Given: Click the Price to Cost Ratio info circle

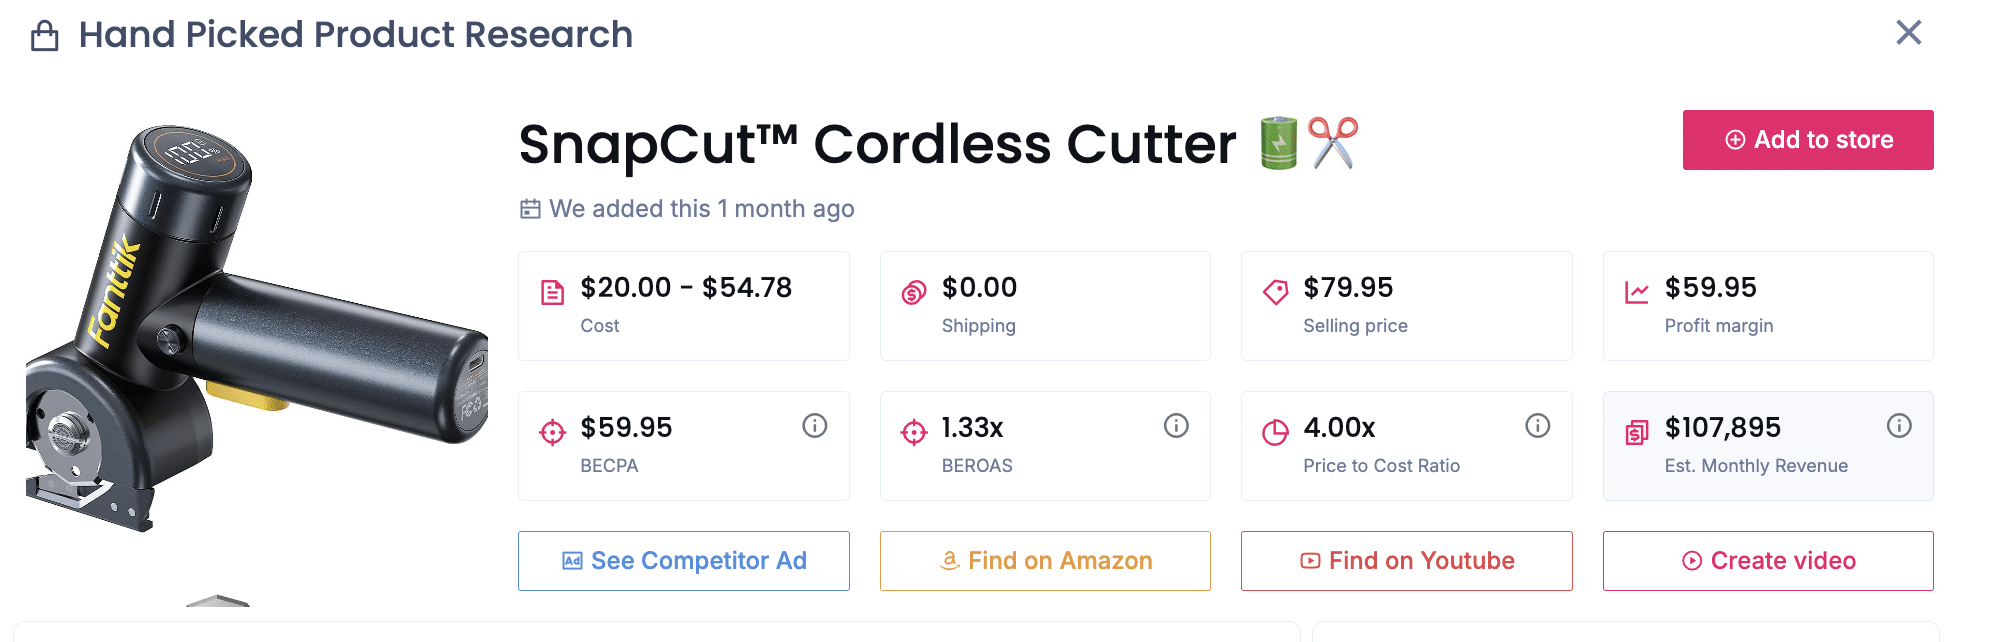Looking at the screenshot, I should (x=1538, y=425).
